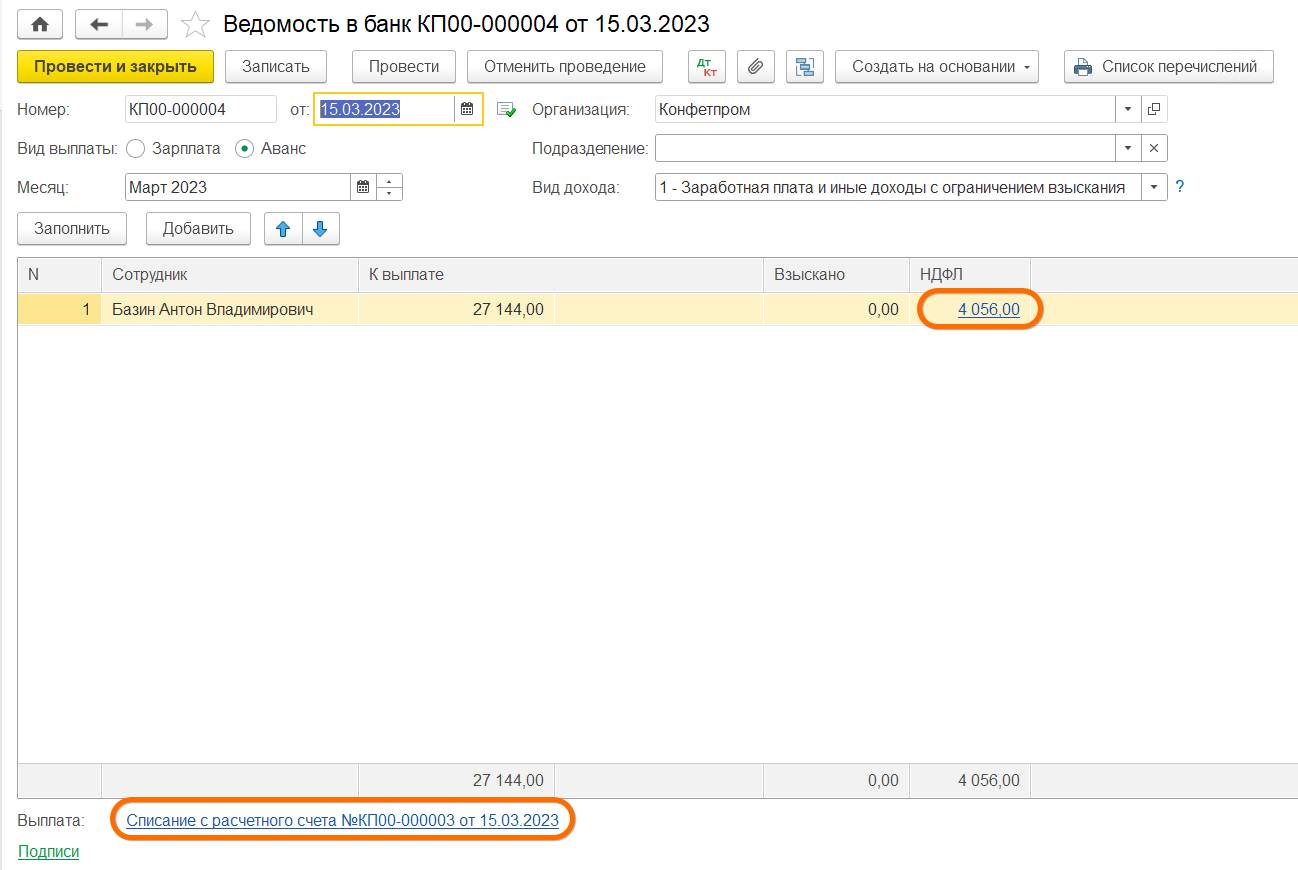The width and height of the screenshot is (1298, 870).
Task: Open document structure icon in toolbar
Action: [x=804, y=67]
